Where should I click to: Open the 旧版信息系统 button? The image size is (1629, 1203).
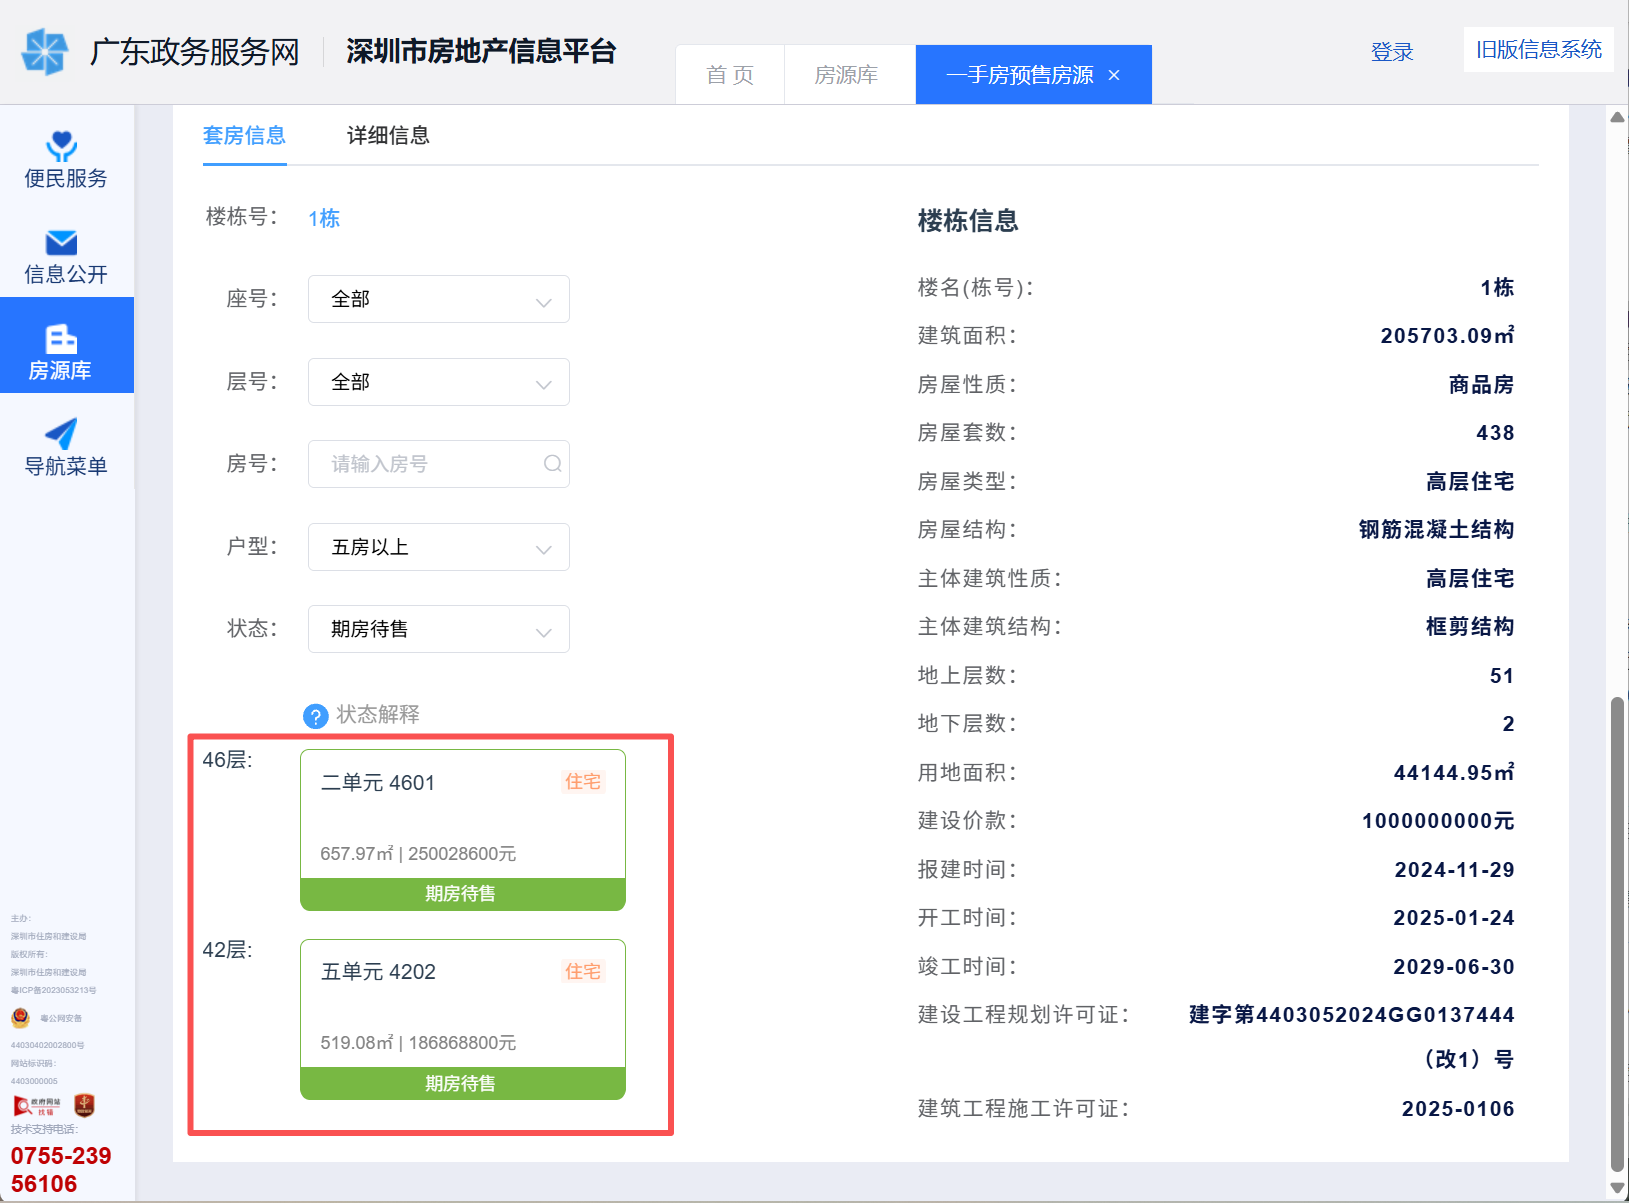click(1537, 49)
